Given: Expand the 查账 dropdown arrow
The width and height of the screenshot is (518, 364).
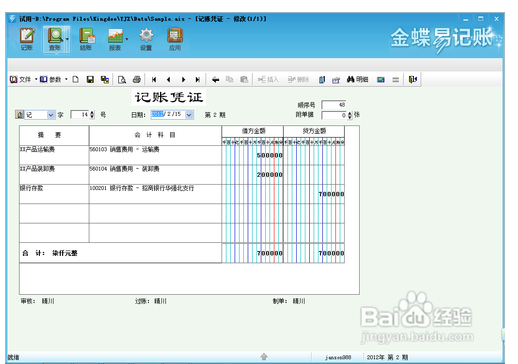Looking at the screenshot, I should (x=67, y=39).
